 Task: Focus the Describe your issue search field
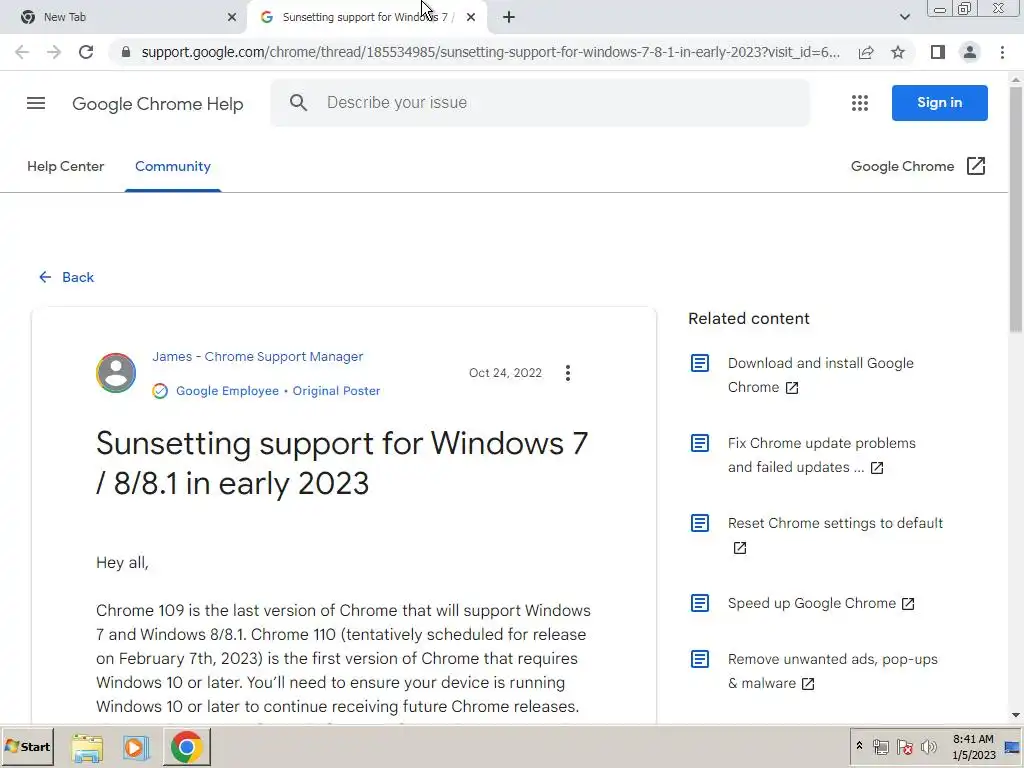pos(540,103)
